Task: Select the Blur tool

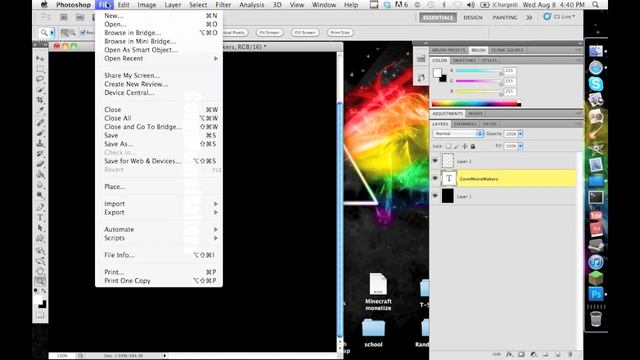Action: [x=40, y=185]
